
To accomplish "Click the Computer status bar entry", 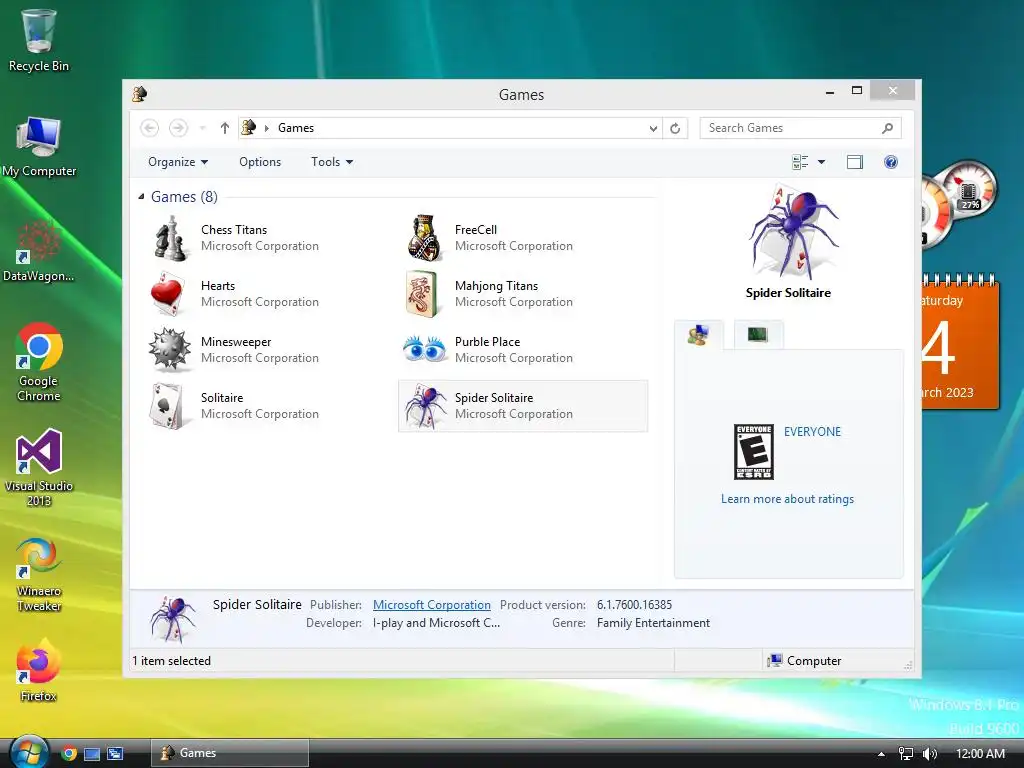I will (x=804, y=661).
